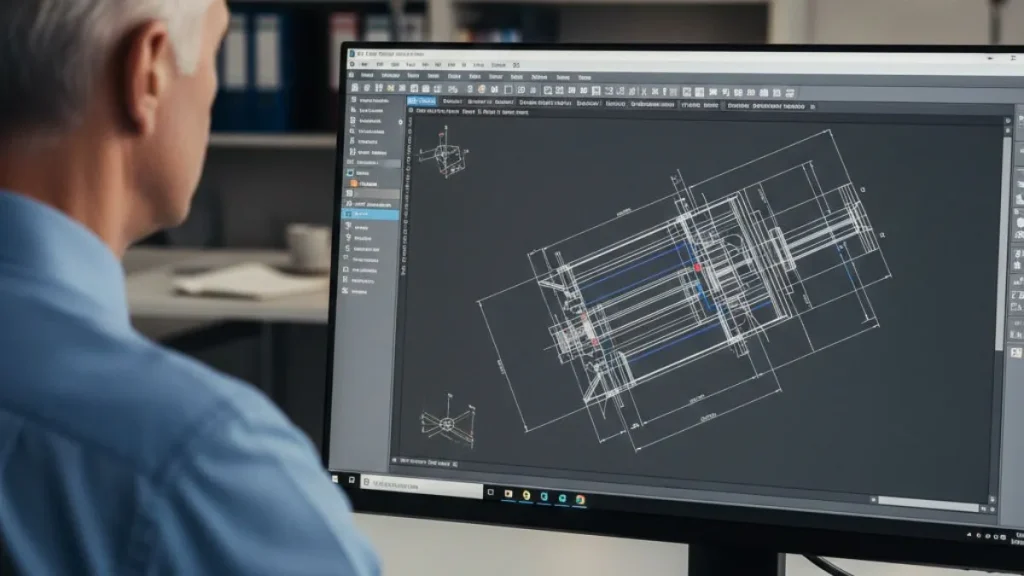Open the blue-highlighted tab above the drawing canvas

click(x=421, y=101)
